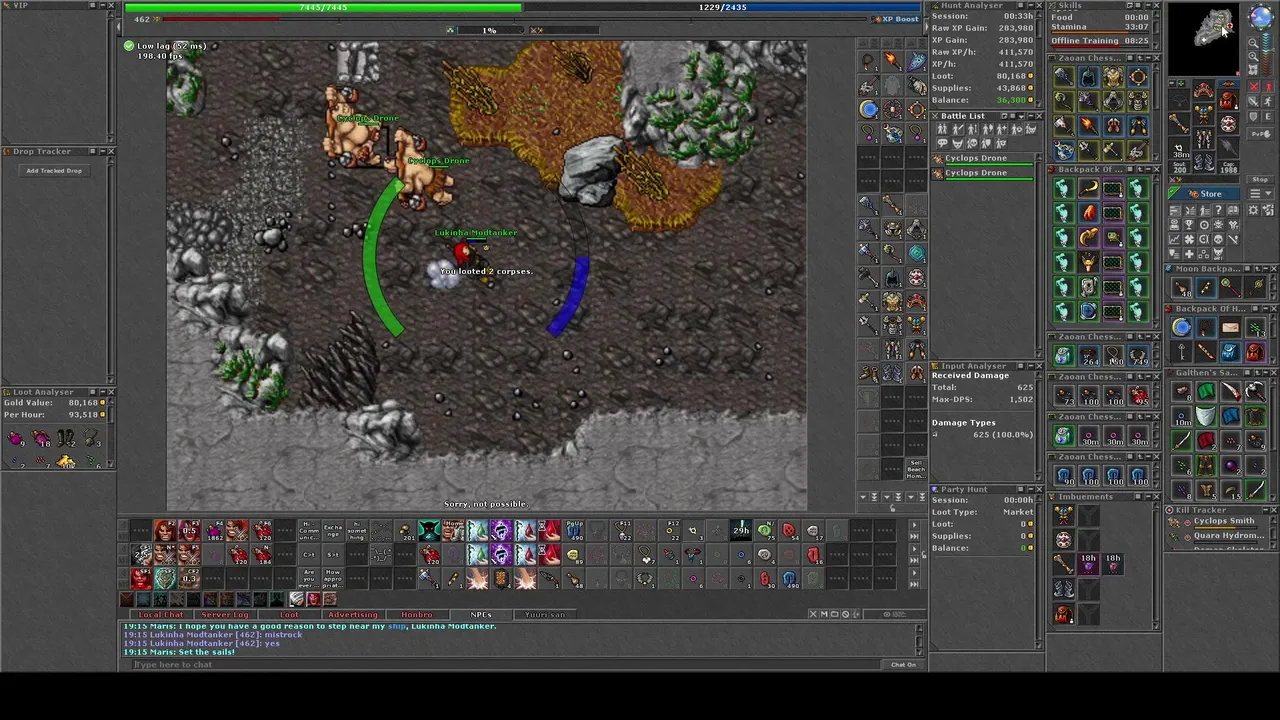The width and height of the screenshot is (1280, 720).
Task: Expand equipment panel with green plus button
Action: pos(1181,83)
